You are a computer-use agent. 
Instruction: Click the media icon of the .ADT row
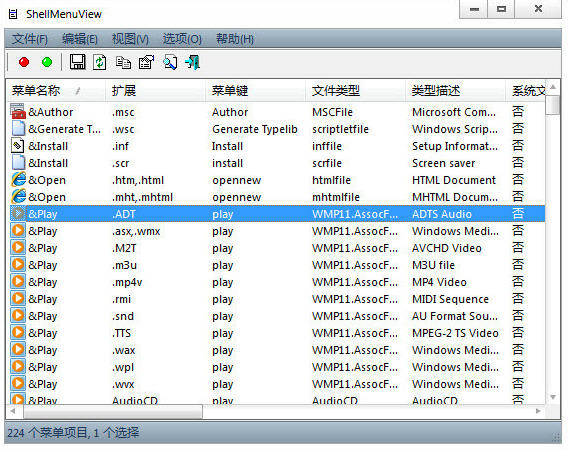coord(18,214)
